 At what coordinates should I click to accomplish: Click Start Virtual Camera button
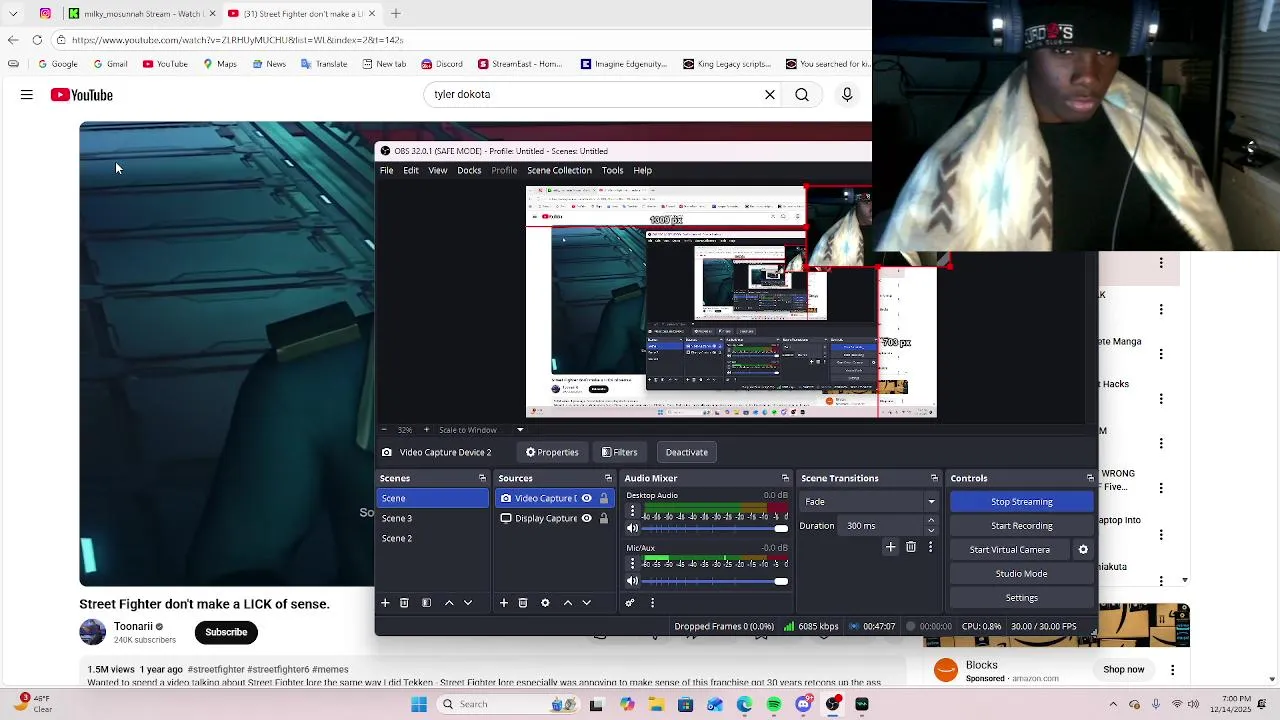coord(1009,550)
